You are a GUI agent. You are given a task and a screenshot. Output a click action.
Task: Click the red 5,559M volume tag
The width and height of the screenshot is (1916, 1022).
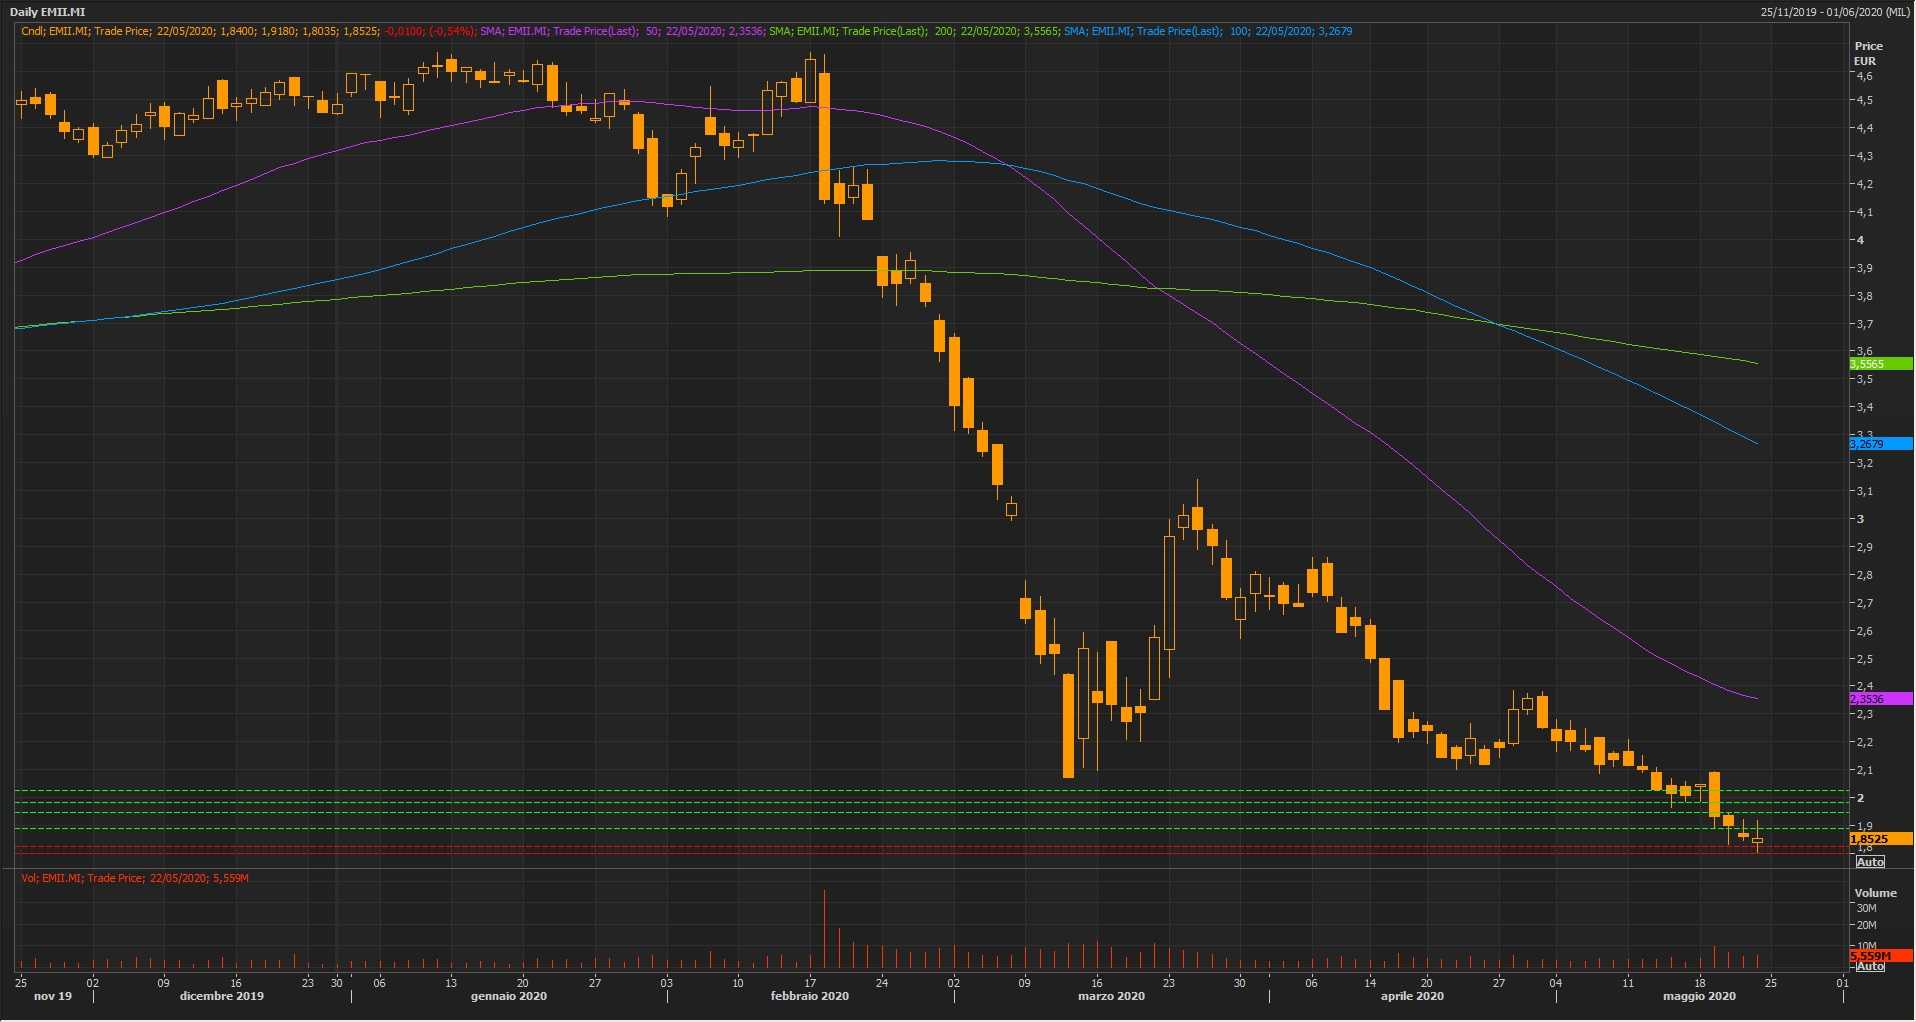pos(1879,956)
